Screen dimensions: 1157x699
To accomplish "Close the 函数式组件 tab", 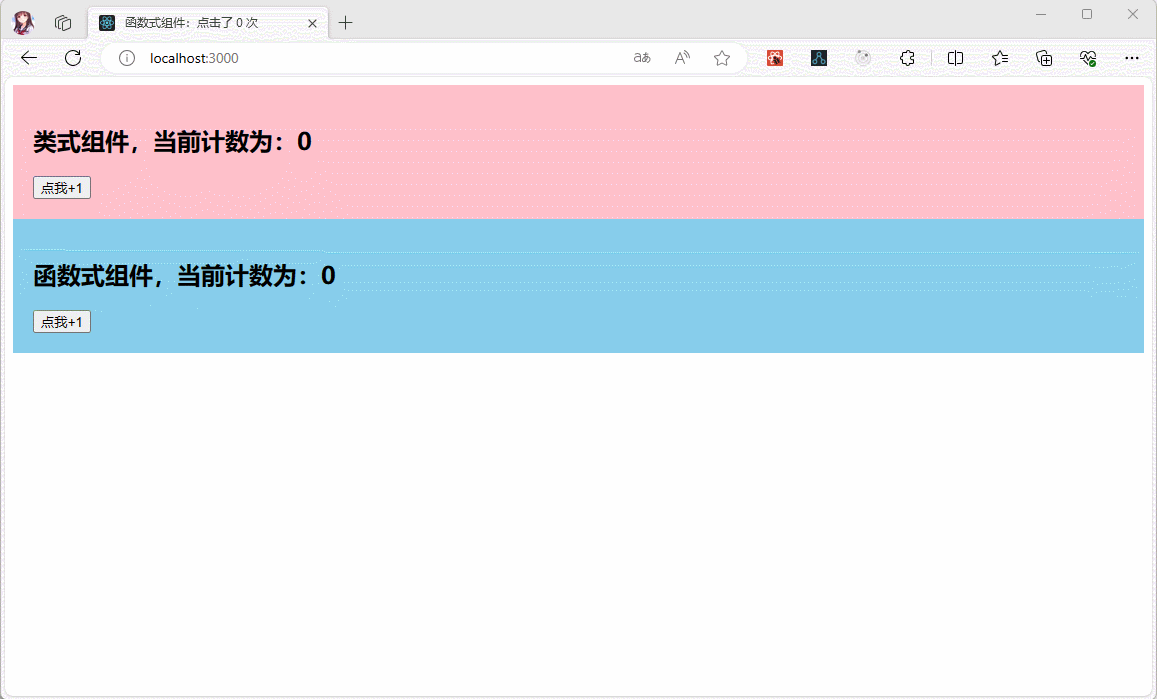I will click(x=312, y=23).
